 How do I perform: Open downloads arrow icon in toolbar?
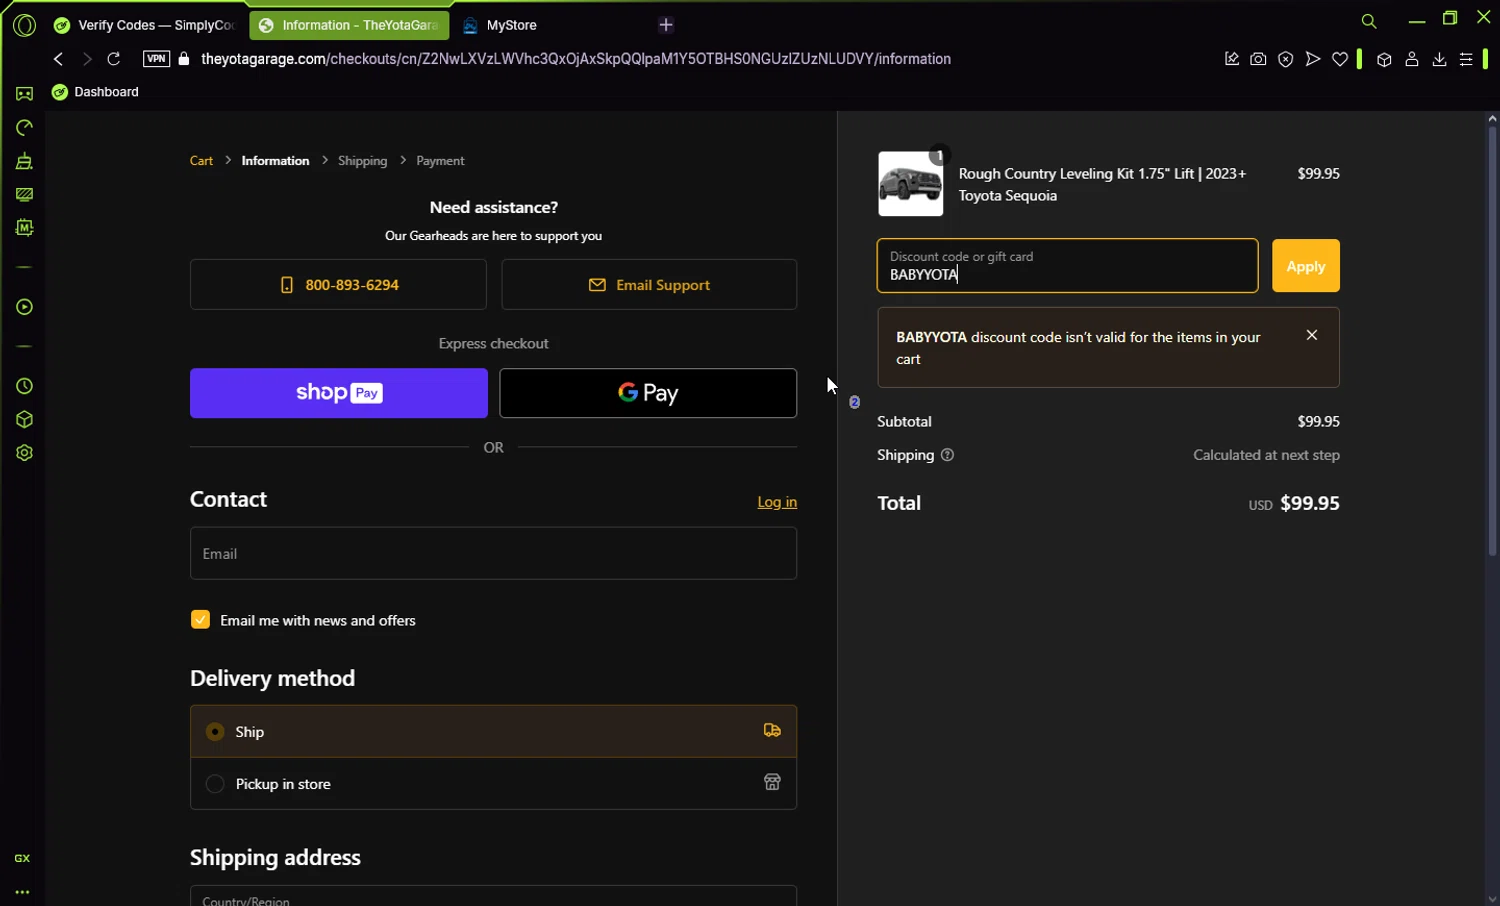point(1439,59)
